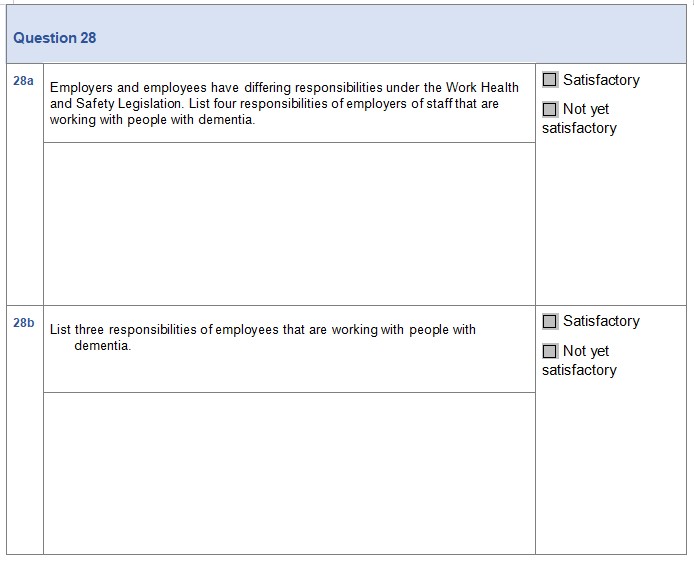Screen dimensions: 694x561
Task: Tick Not yet satisfactory checkbox for 28a
Action: point(550,109)
